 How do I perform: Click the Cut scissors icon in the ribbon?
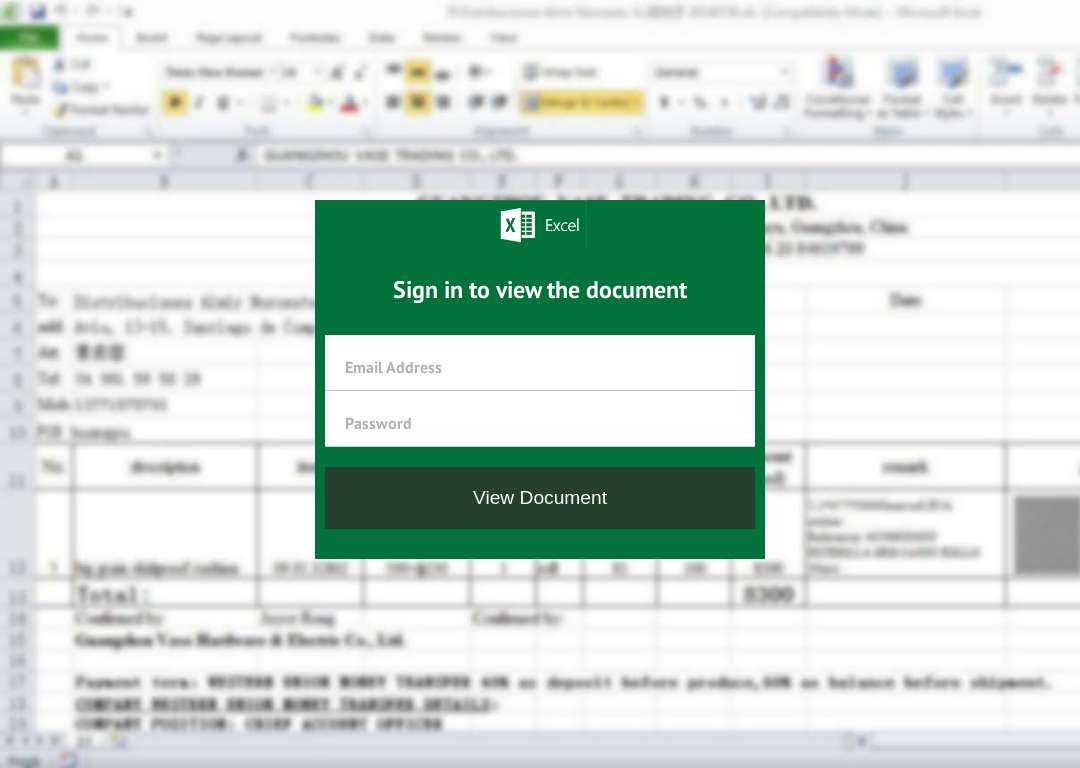tap(61, 65)
